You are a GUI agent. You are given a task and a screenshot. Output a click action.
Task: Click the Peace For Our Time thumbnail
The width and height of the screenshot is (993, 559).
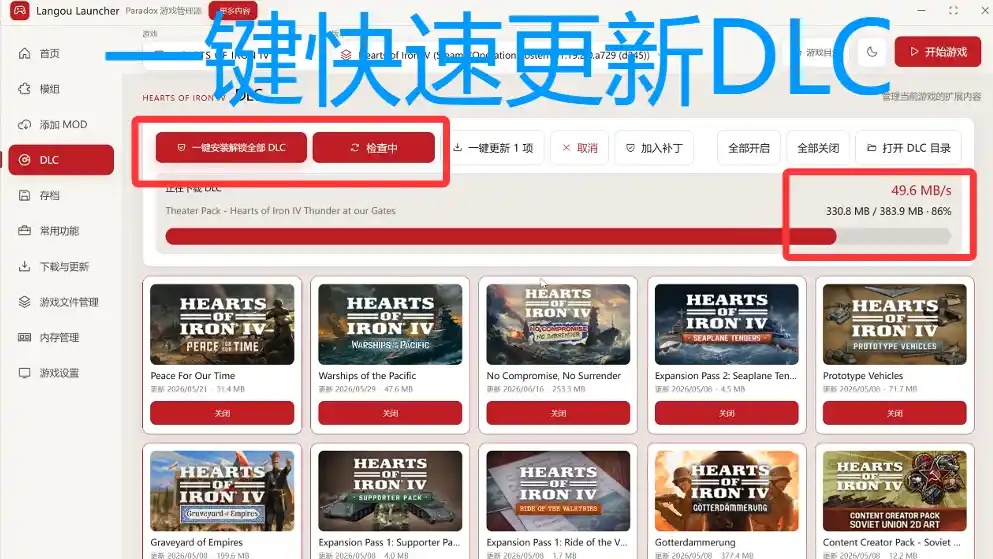[222, 324]
